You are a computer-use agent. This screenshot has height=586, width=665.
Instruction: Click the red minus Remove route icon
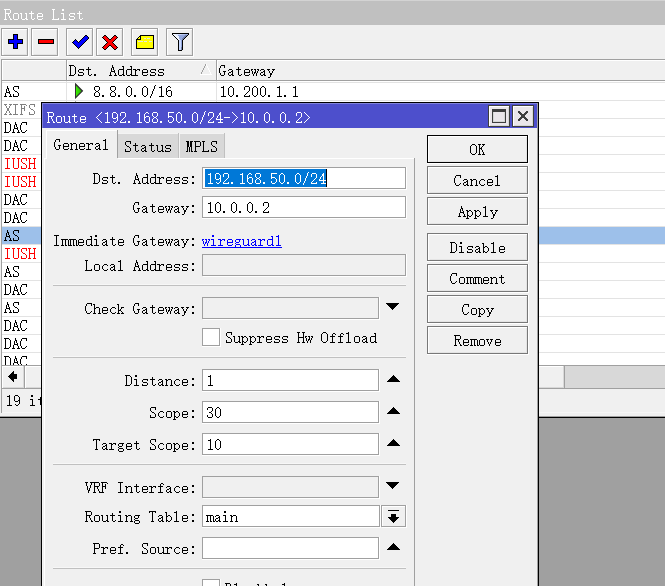[x=45, y=42]
